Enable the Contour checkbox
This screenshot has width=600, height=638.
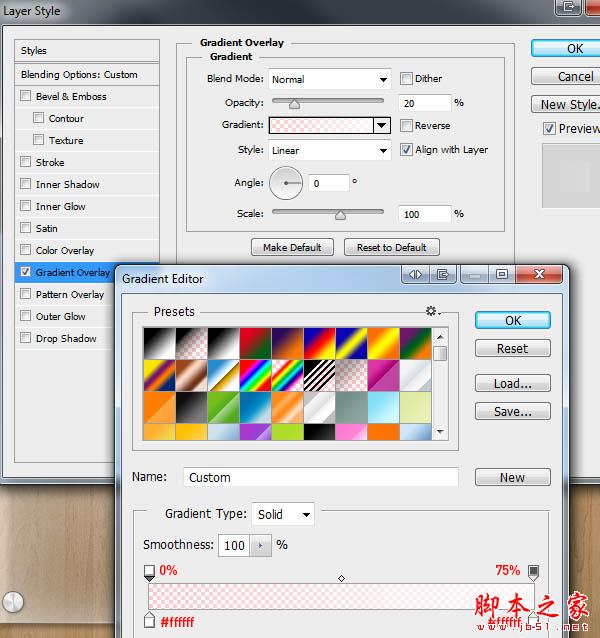pyautogui.click(x=38, y=118)
